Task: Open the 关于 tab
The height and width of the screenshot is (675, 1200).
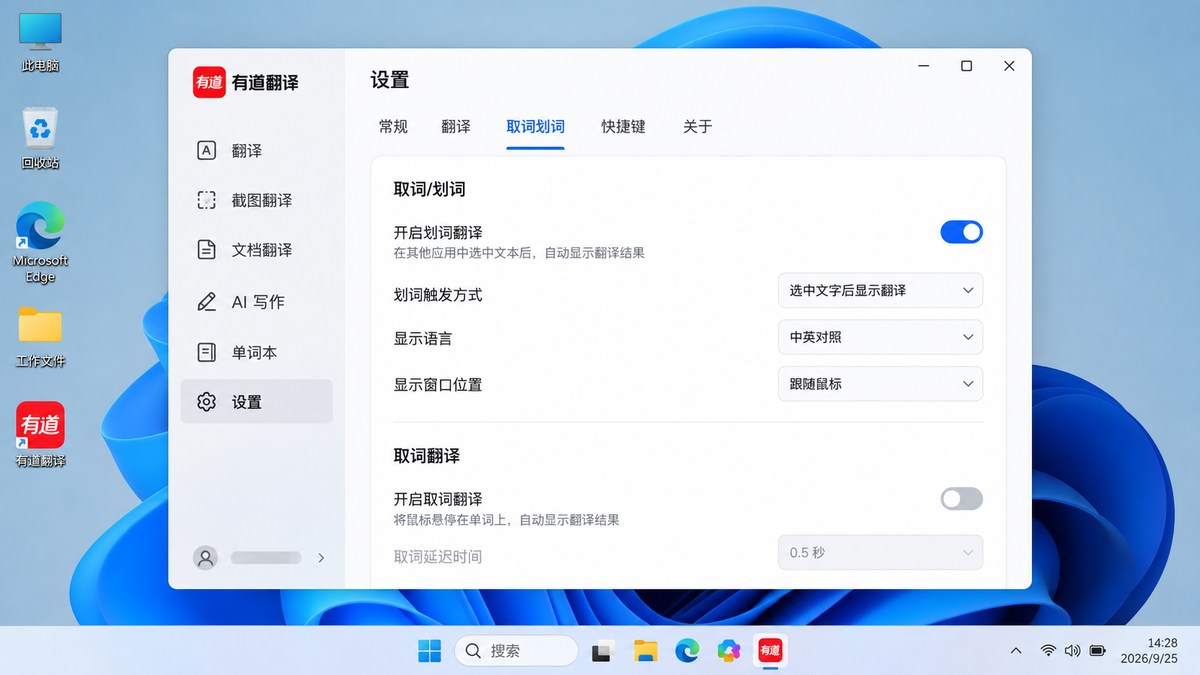Action: tap(697, 126)
